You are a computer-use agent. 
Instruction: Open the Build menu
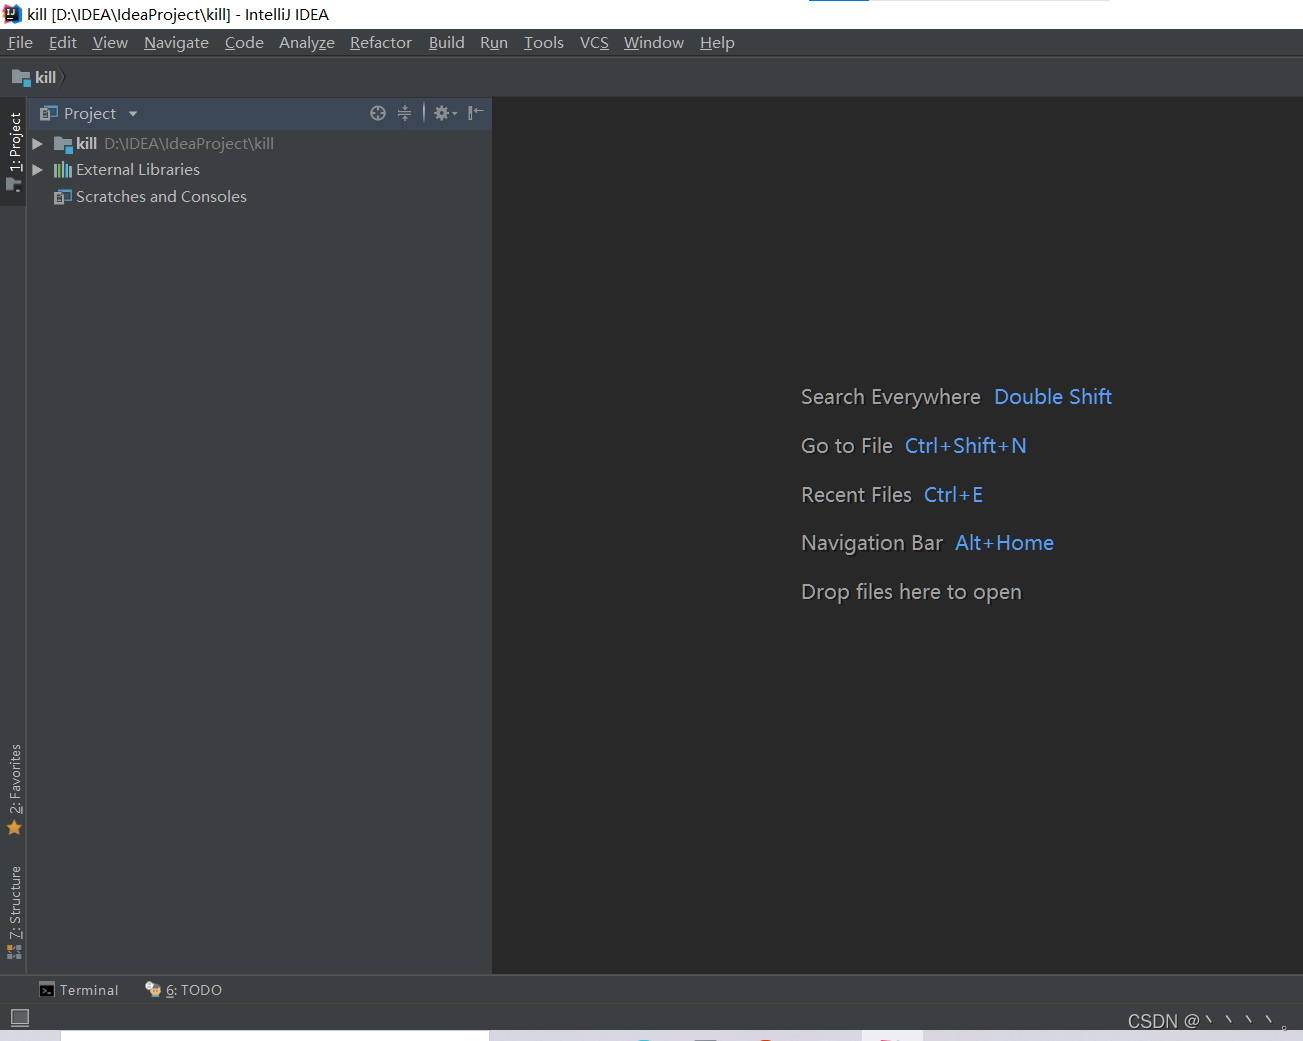(x=446, y=42)
